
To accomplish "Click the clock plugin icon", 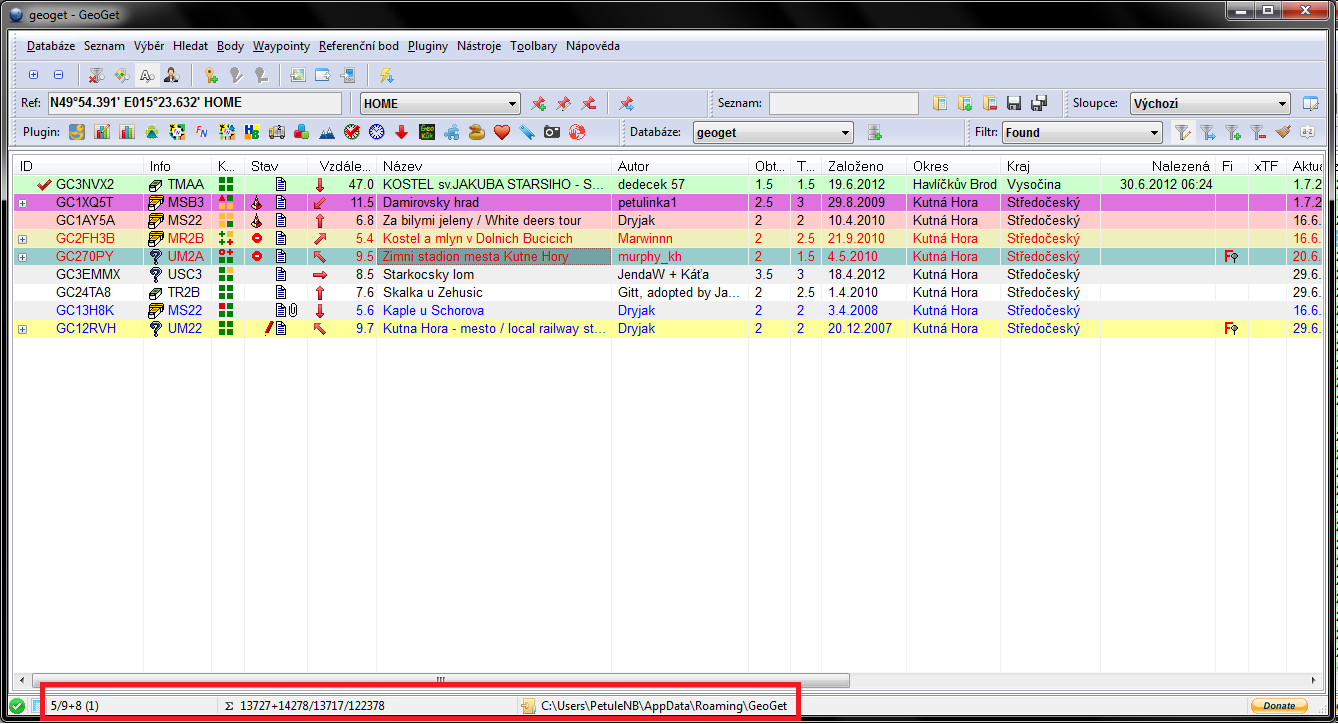I will click(376, 132).
